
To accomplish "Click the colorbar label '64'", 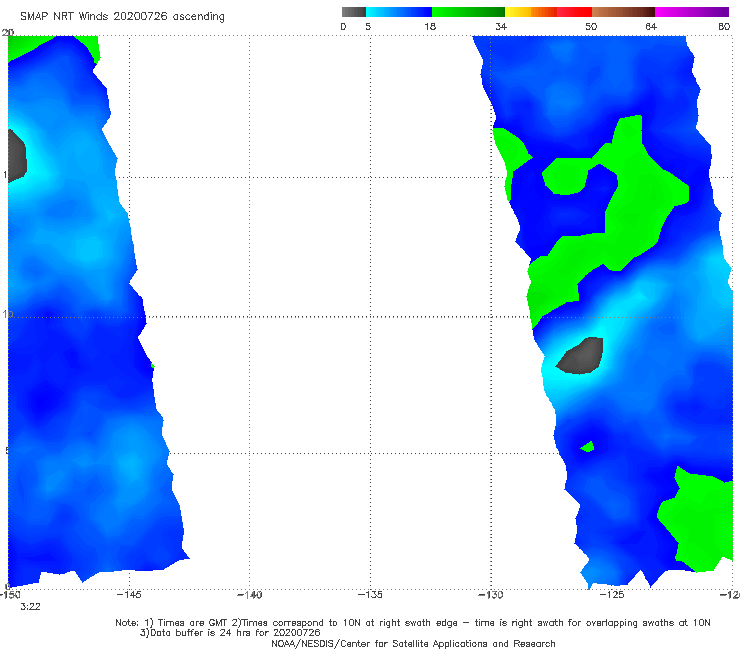I will tap(651, 26).
